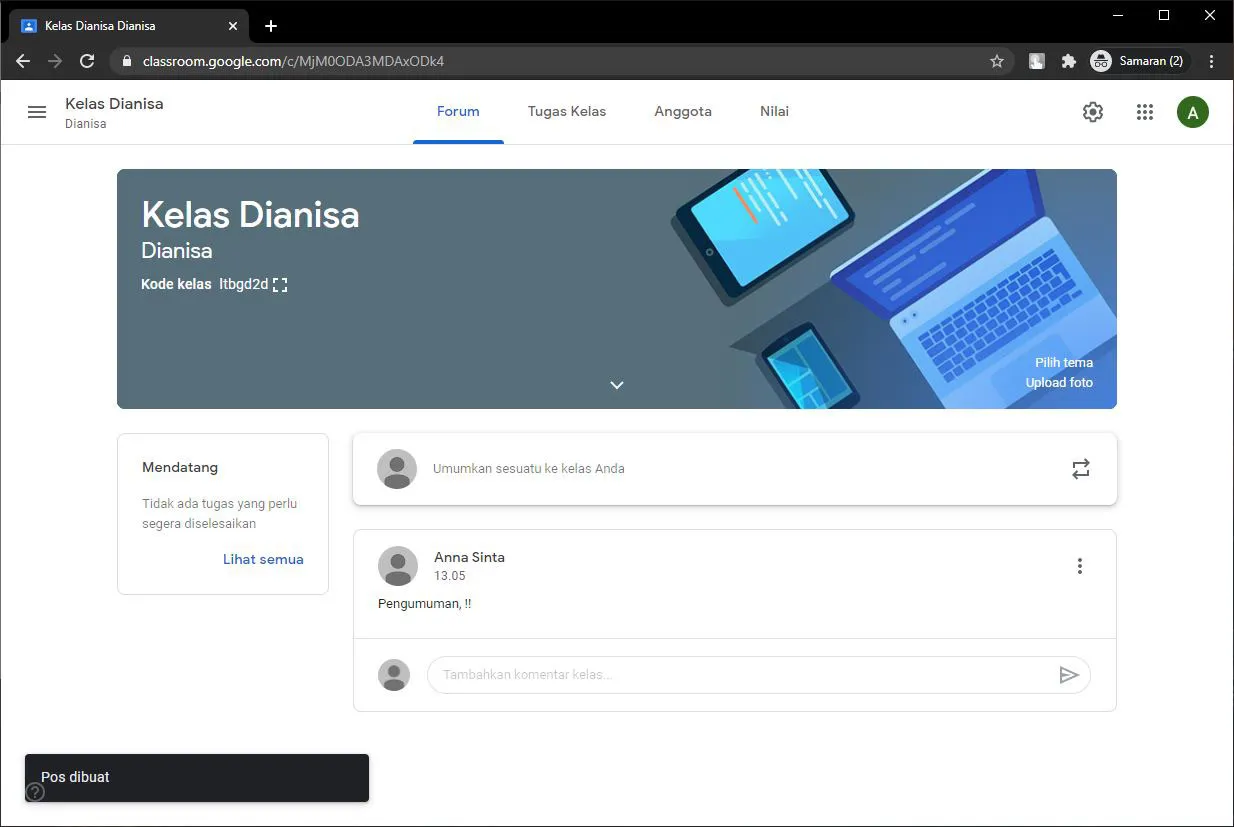The height and width of the screenshot is (827, 1234).
Task: Select Pilih tema on the banner
Action: tap(1063, 362)
